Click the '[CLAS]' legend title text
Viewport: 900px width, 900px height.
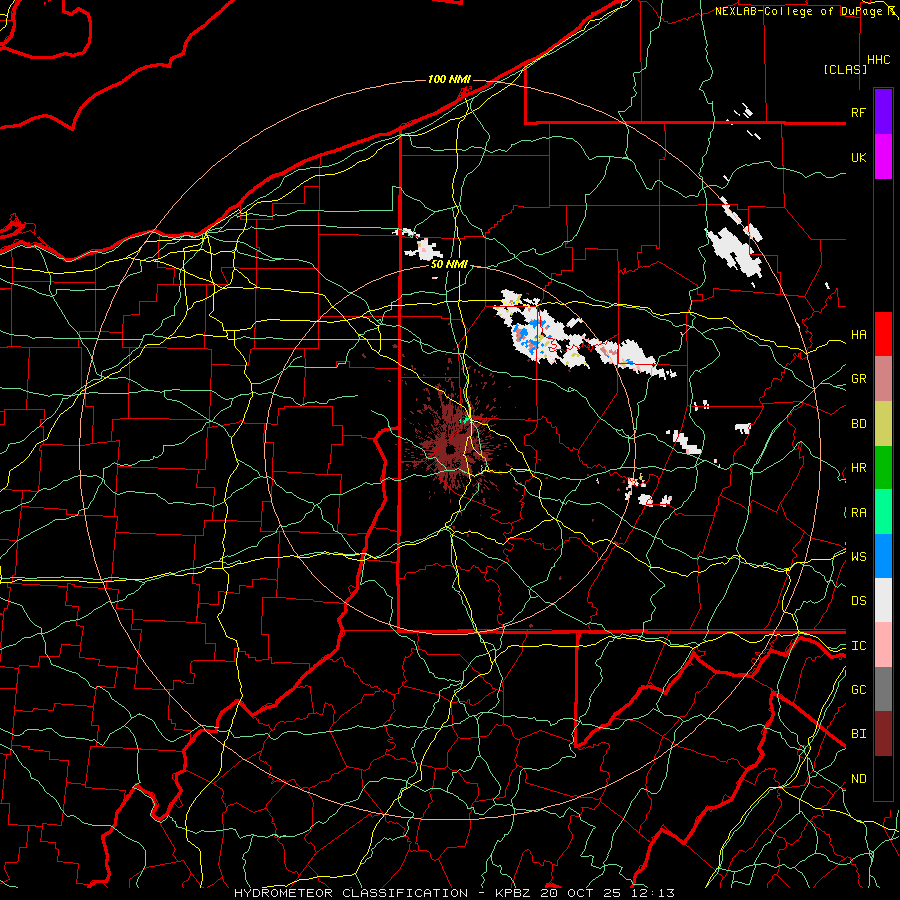[844, 70]
